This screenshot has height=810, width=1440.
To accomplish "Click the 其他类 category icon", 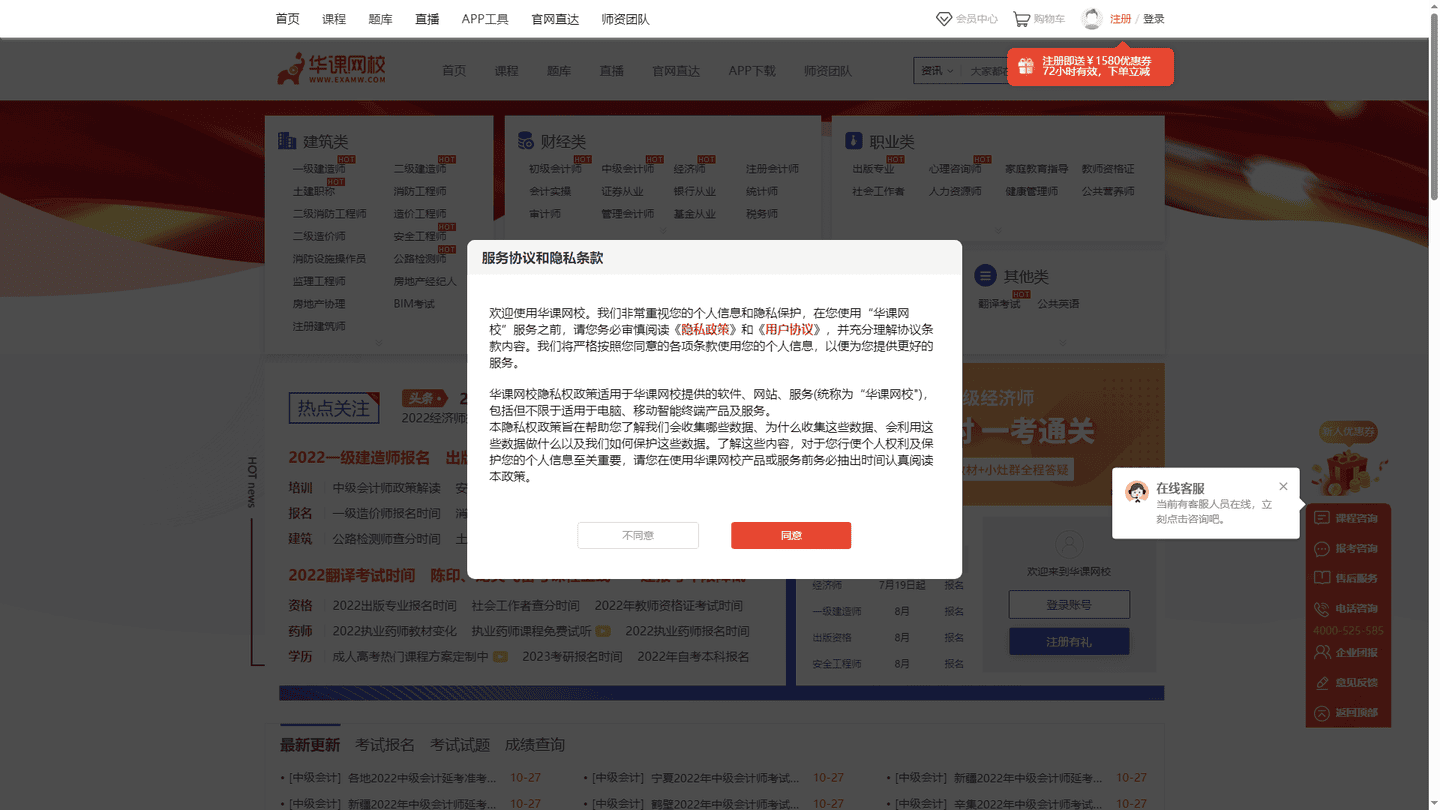I will click(986, 275).
